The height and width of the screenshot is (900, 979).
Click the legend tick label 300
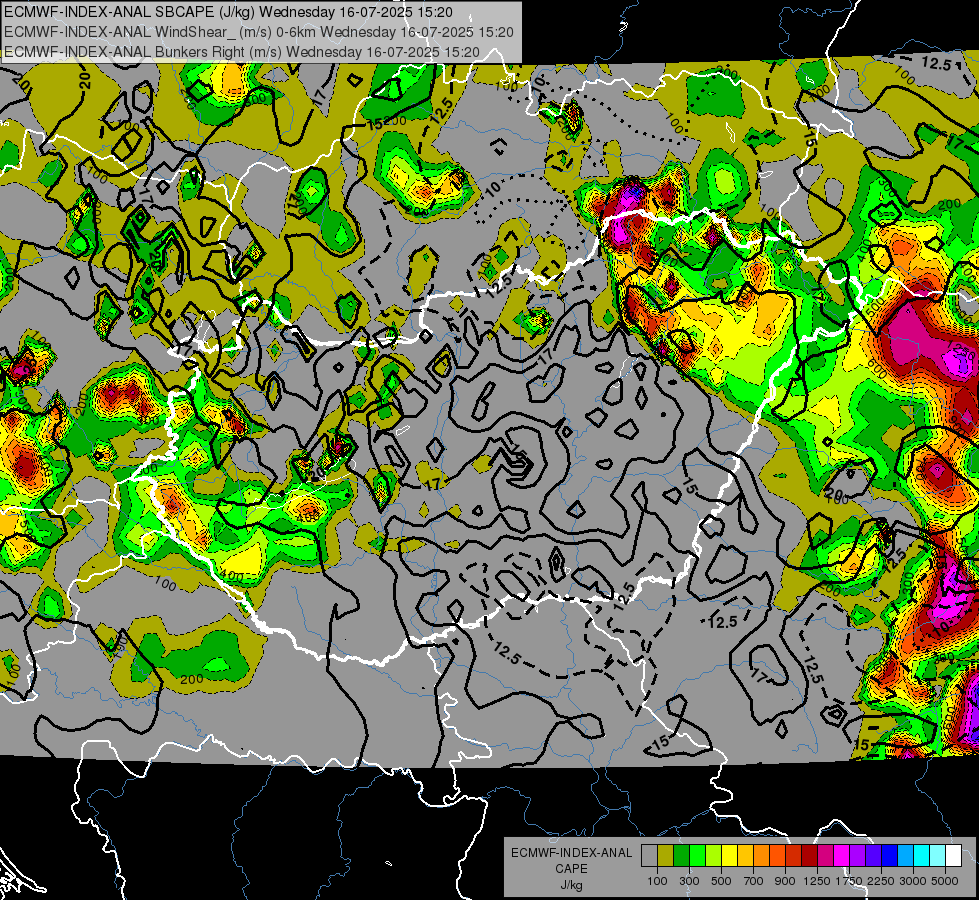pos(689,881)
